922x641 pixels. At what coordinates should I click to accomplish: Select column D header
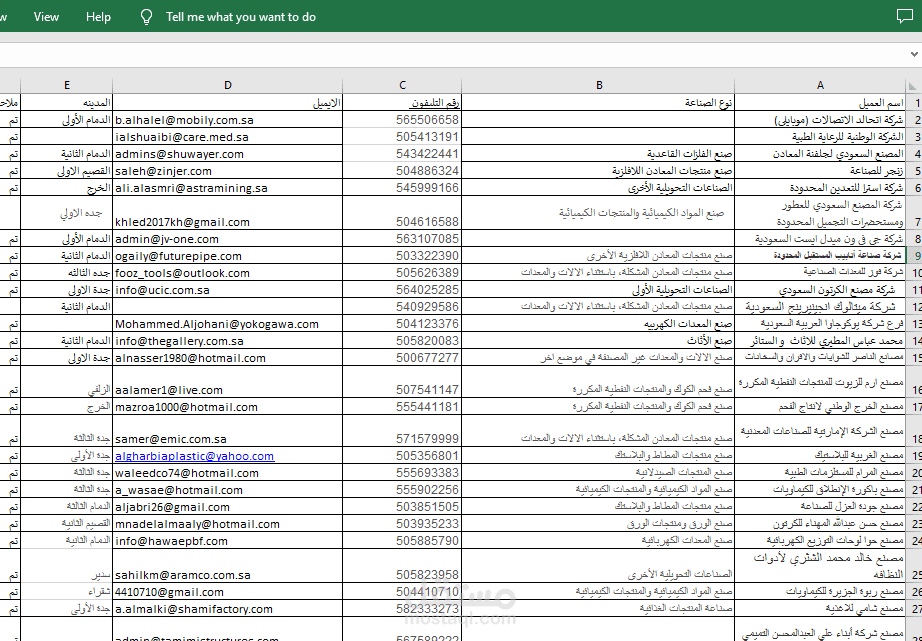tap(228, 86)
